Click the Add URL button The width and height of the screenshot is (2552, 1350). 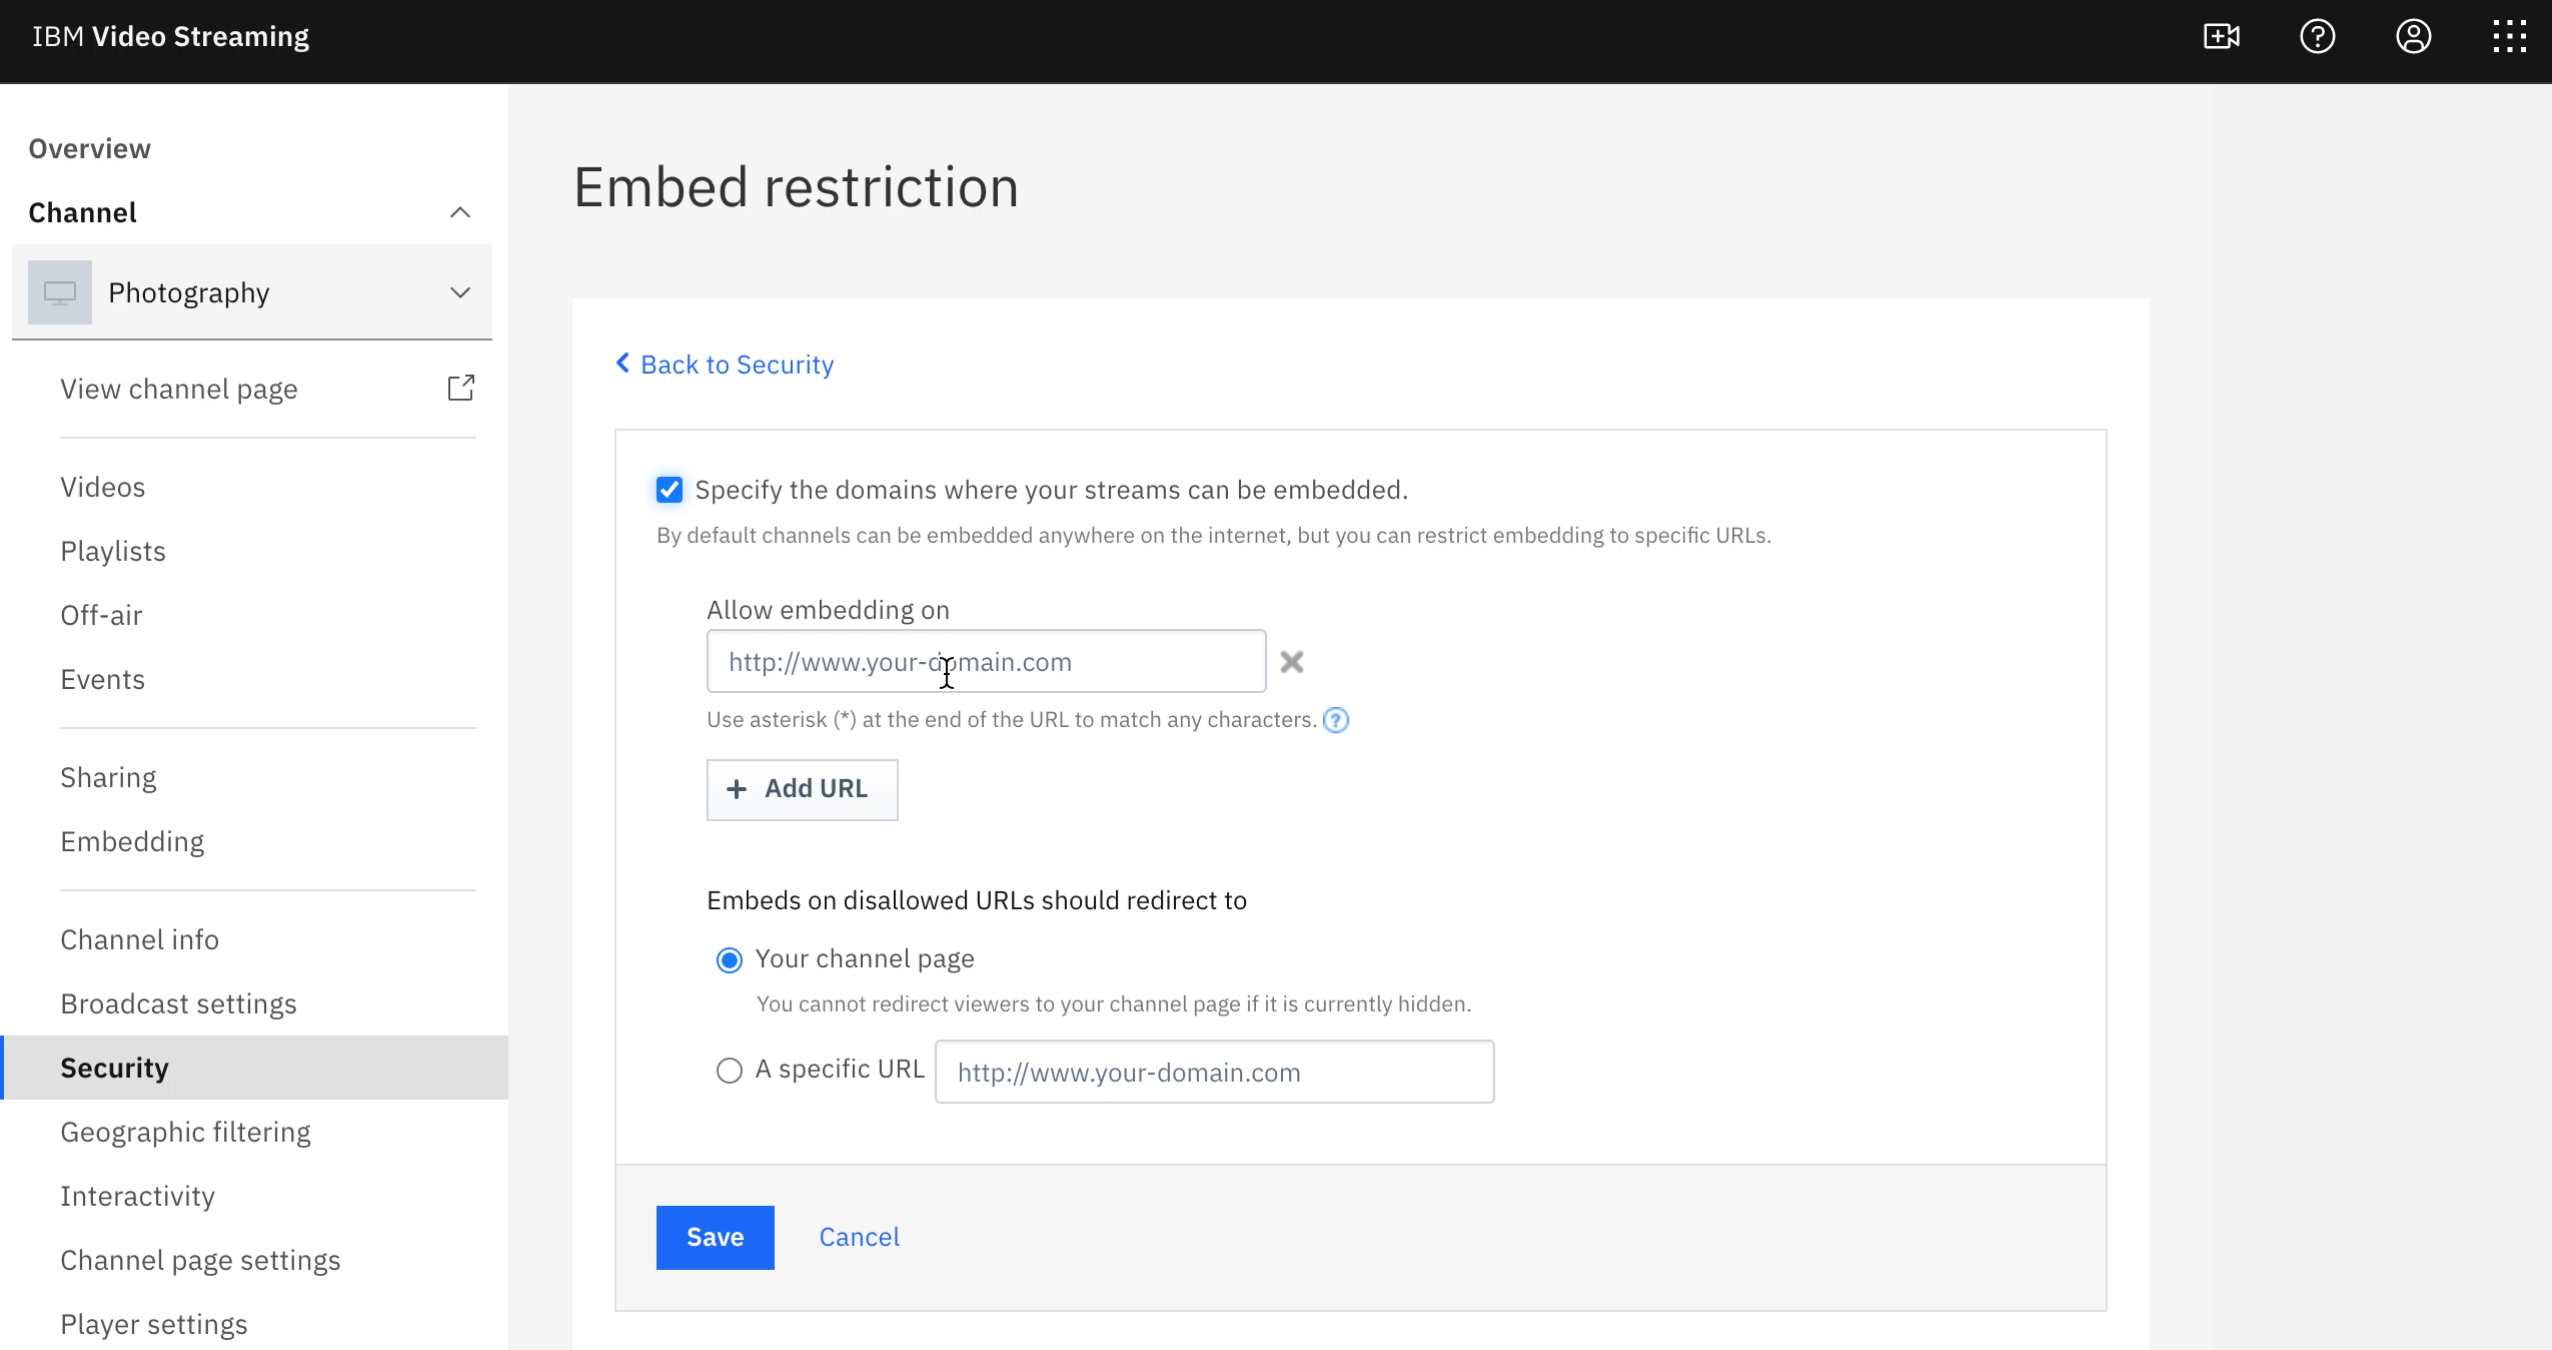pyautogui.click(x=802, y=788)
